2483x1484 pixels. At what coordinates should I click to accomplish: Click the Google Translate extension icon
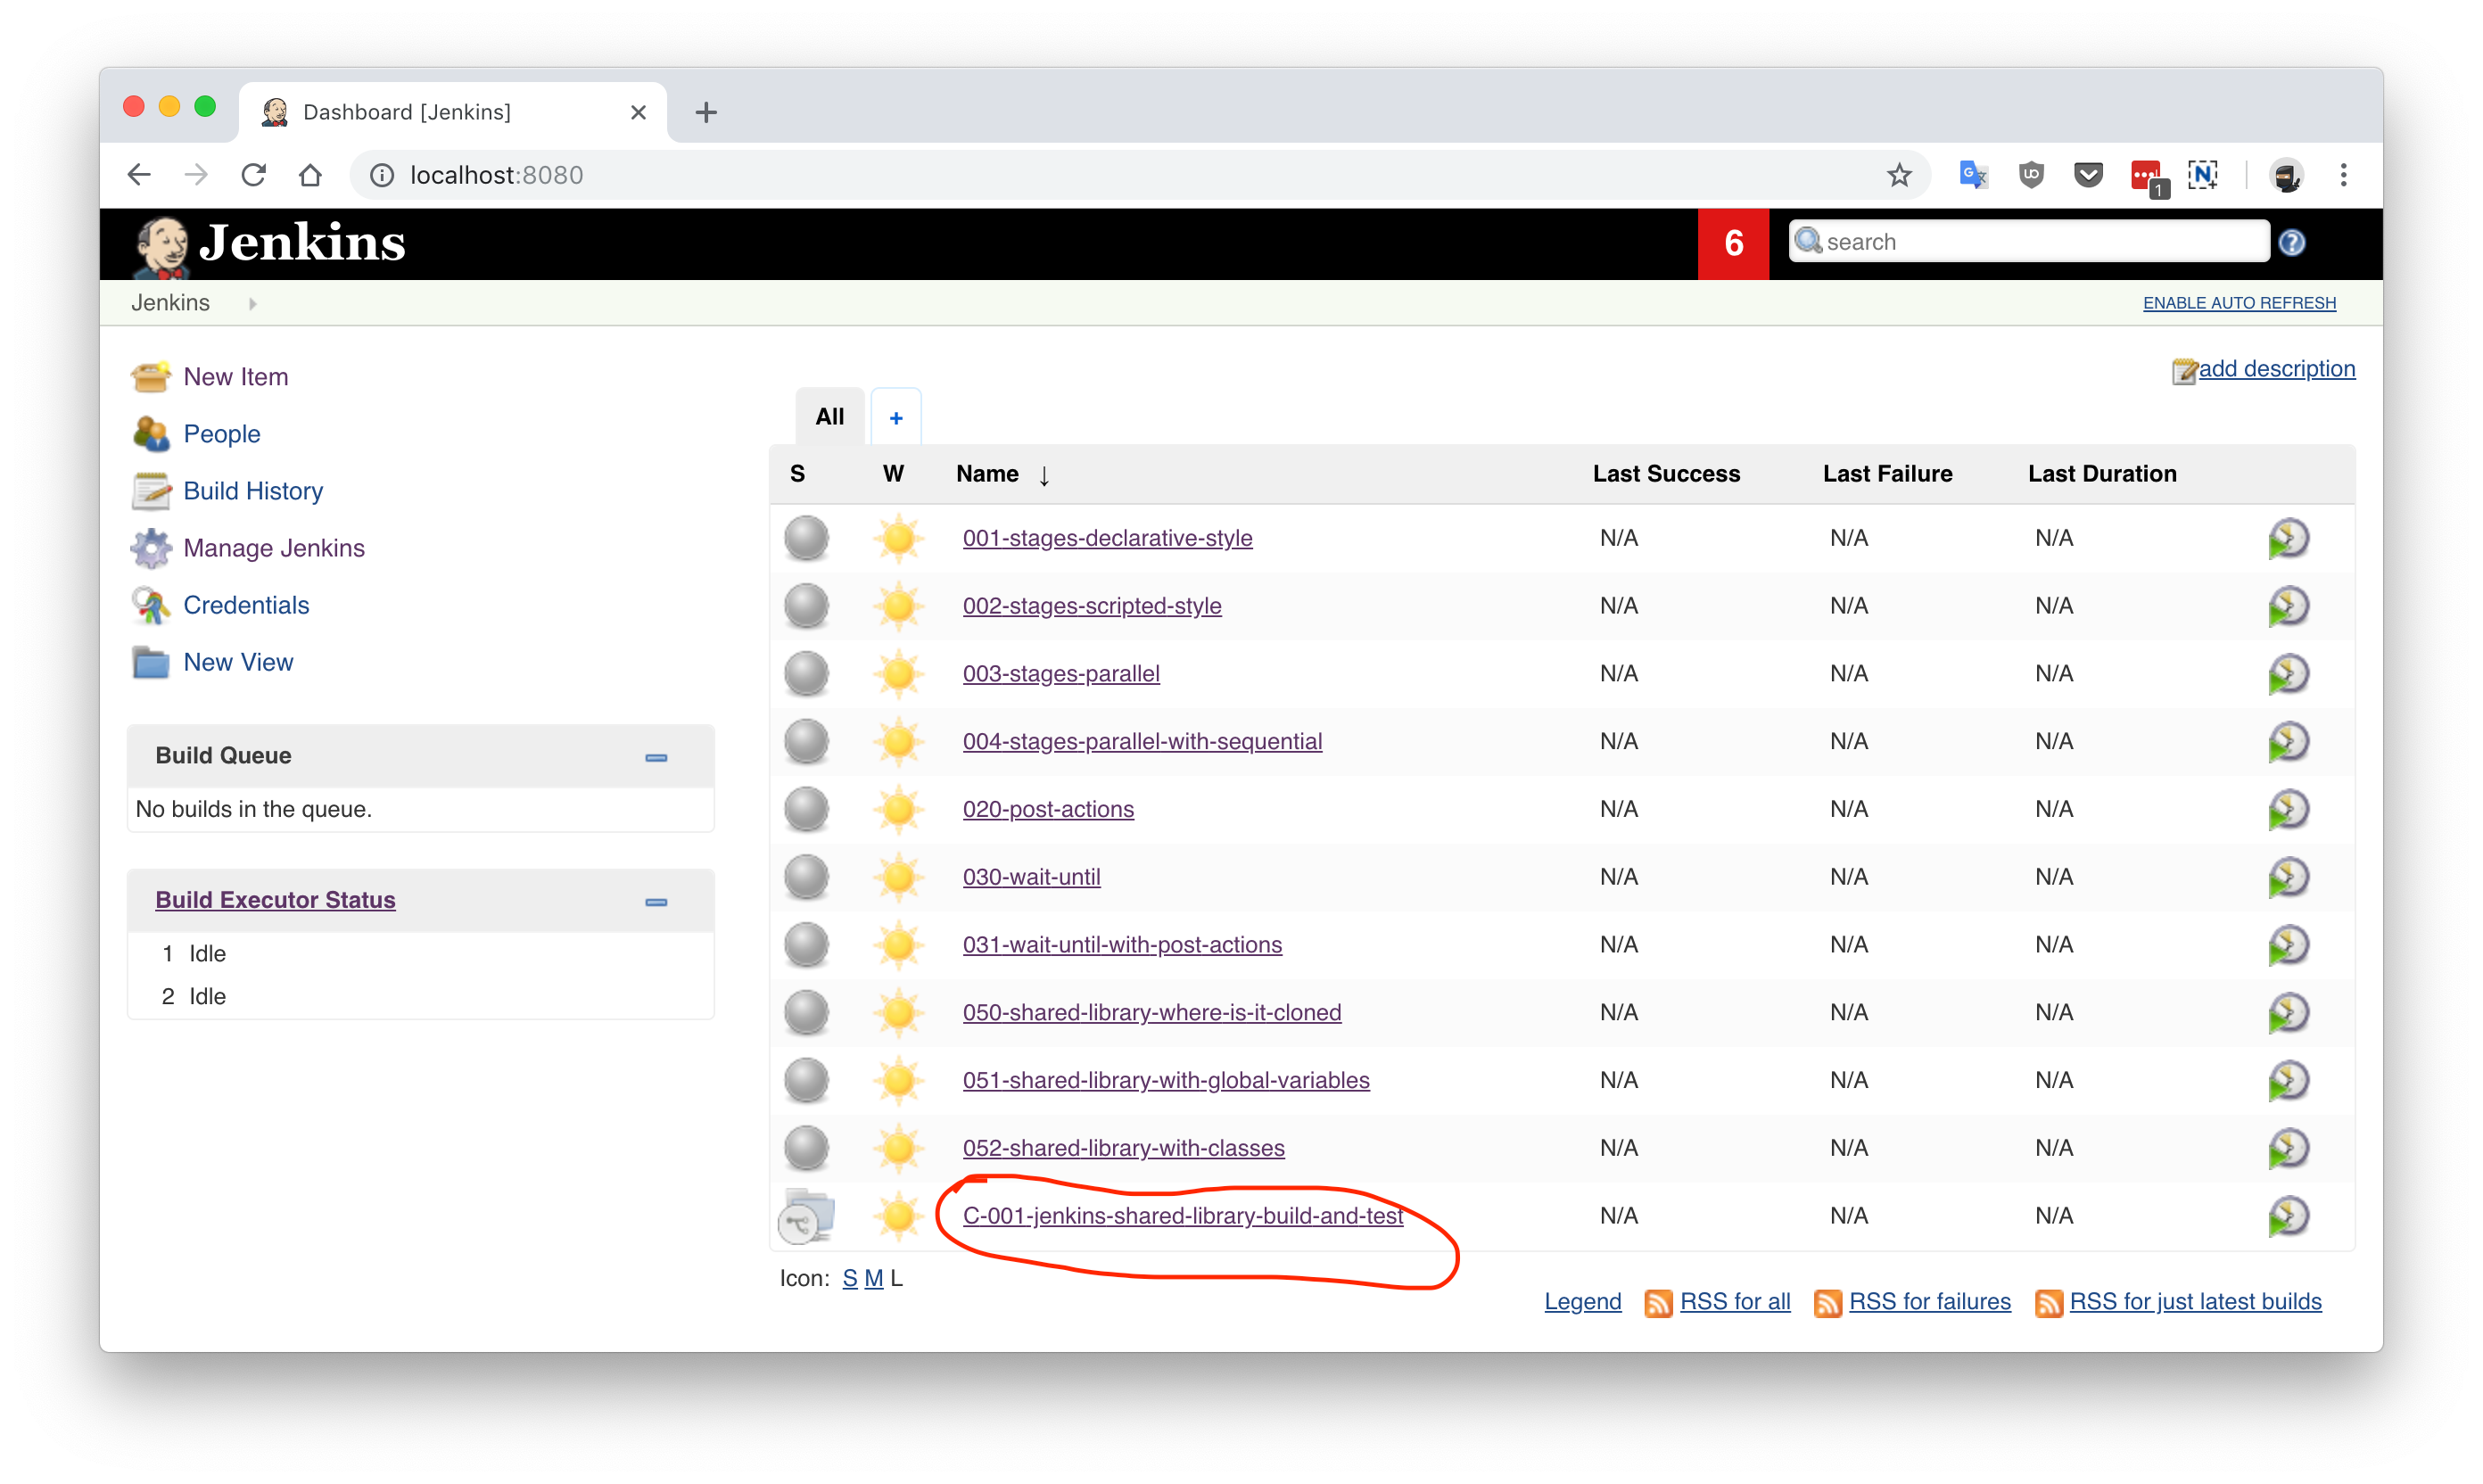(x=1973, y=175)
